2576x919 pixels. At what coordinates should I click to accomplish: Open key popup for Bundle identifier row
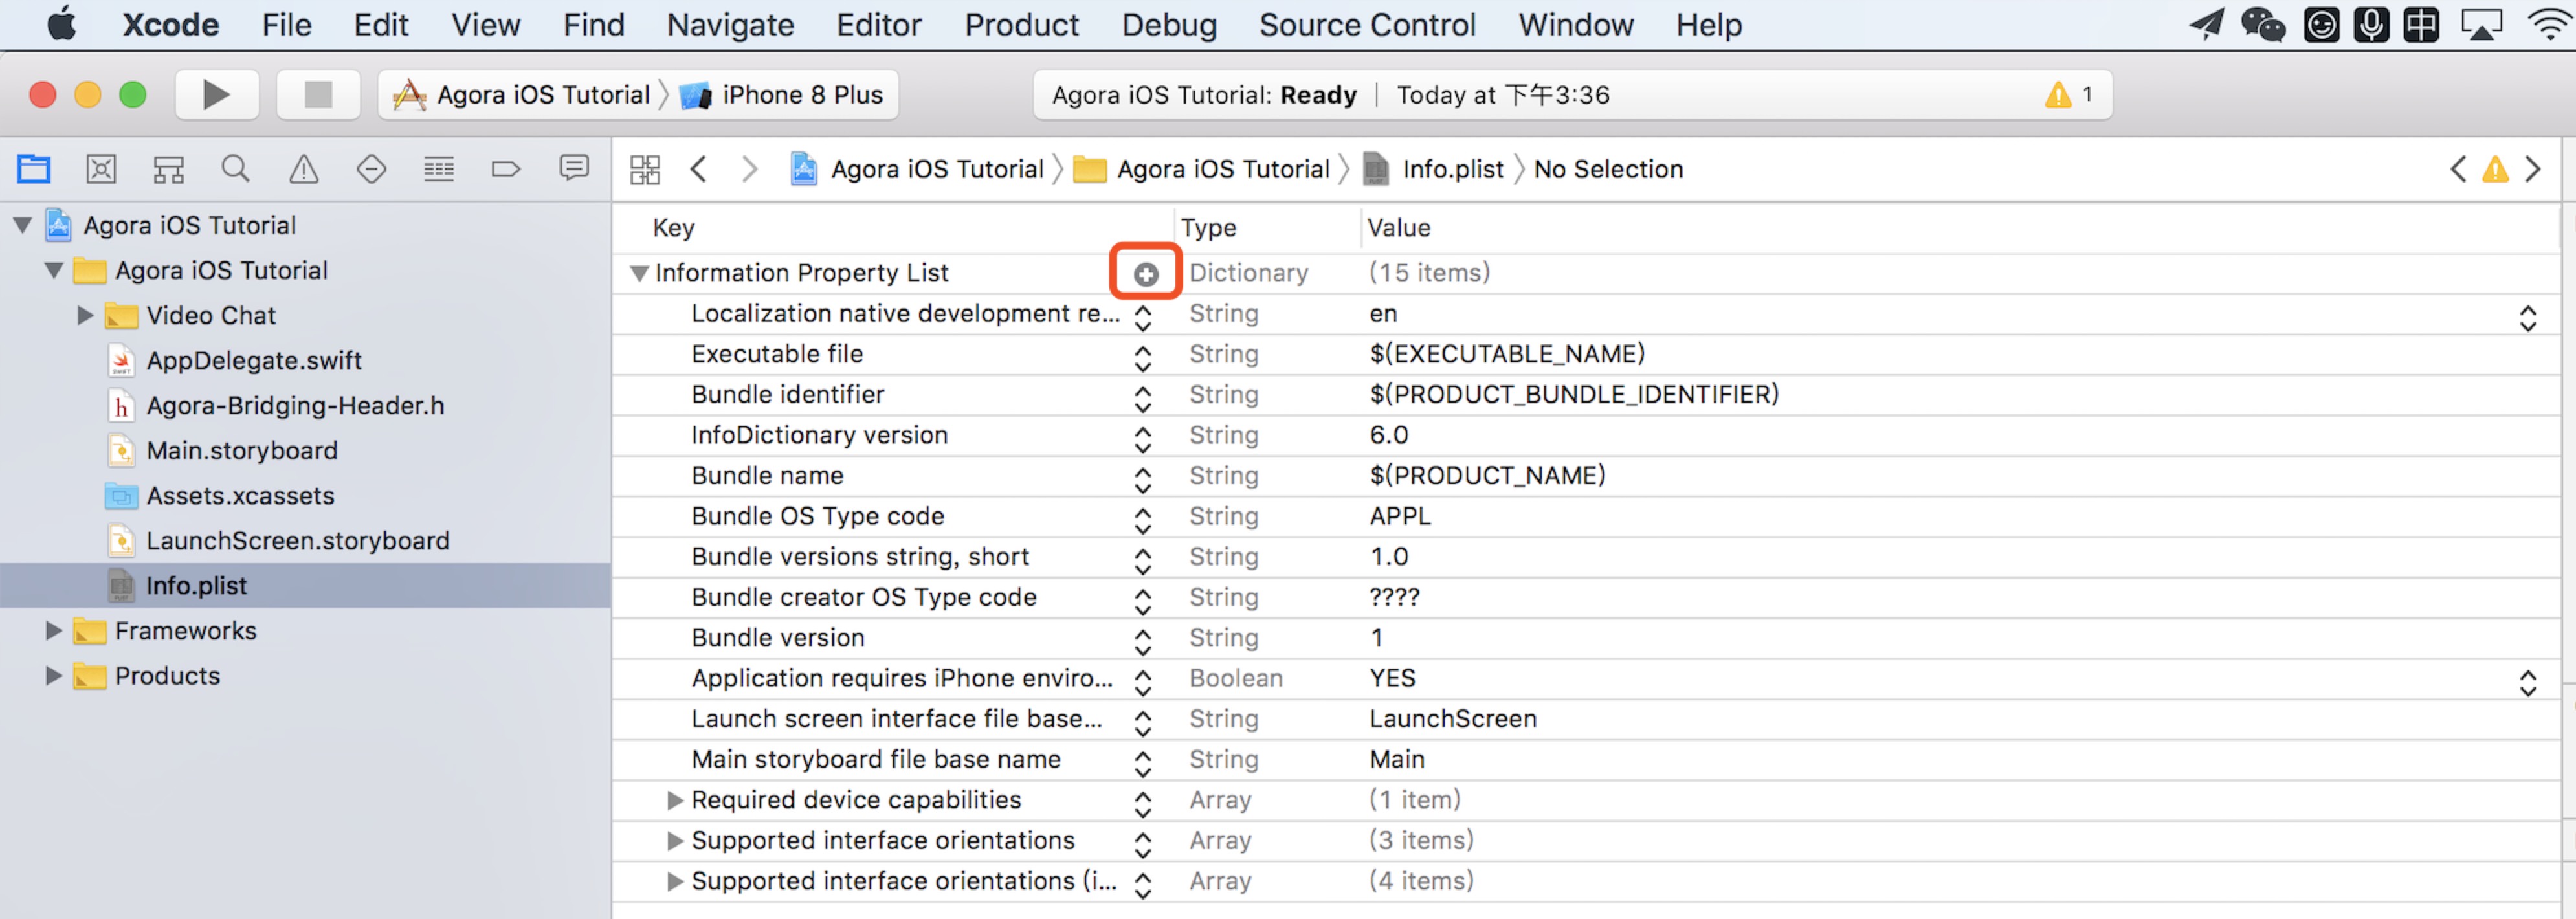[1143, 399]
